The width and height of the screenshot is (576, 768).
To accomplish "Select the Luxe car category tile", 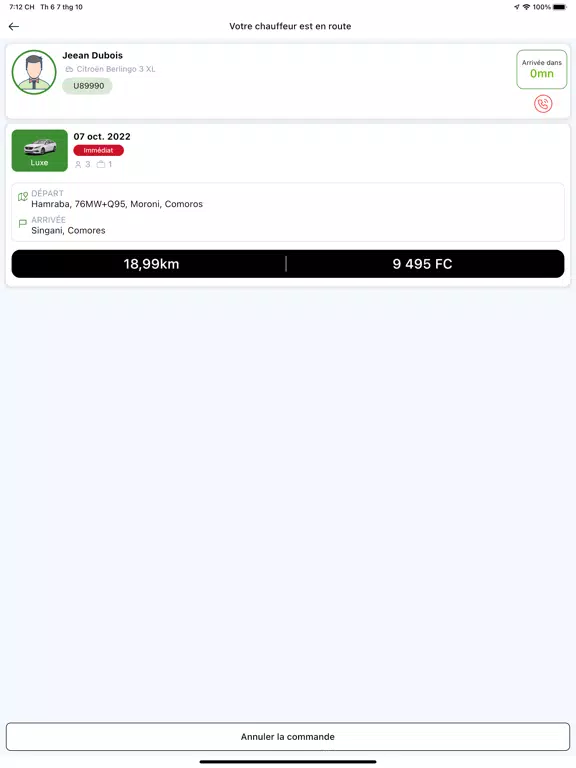I will pos(40,150).
